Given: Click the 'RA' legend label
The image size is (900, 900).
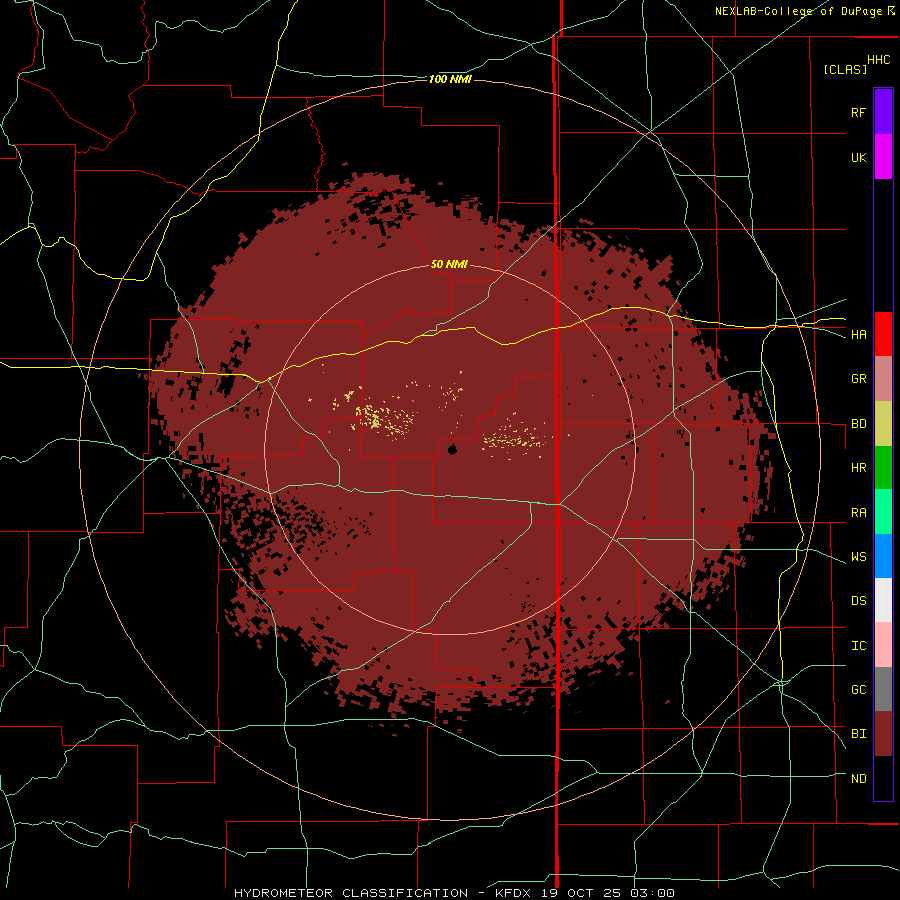Looking at the screenshot, I should pyautogui.click(x=858, y=513).
